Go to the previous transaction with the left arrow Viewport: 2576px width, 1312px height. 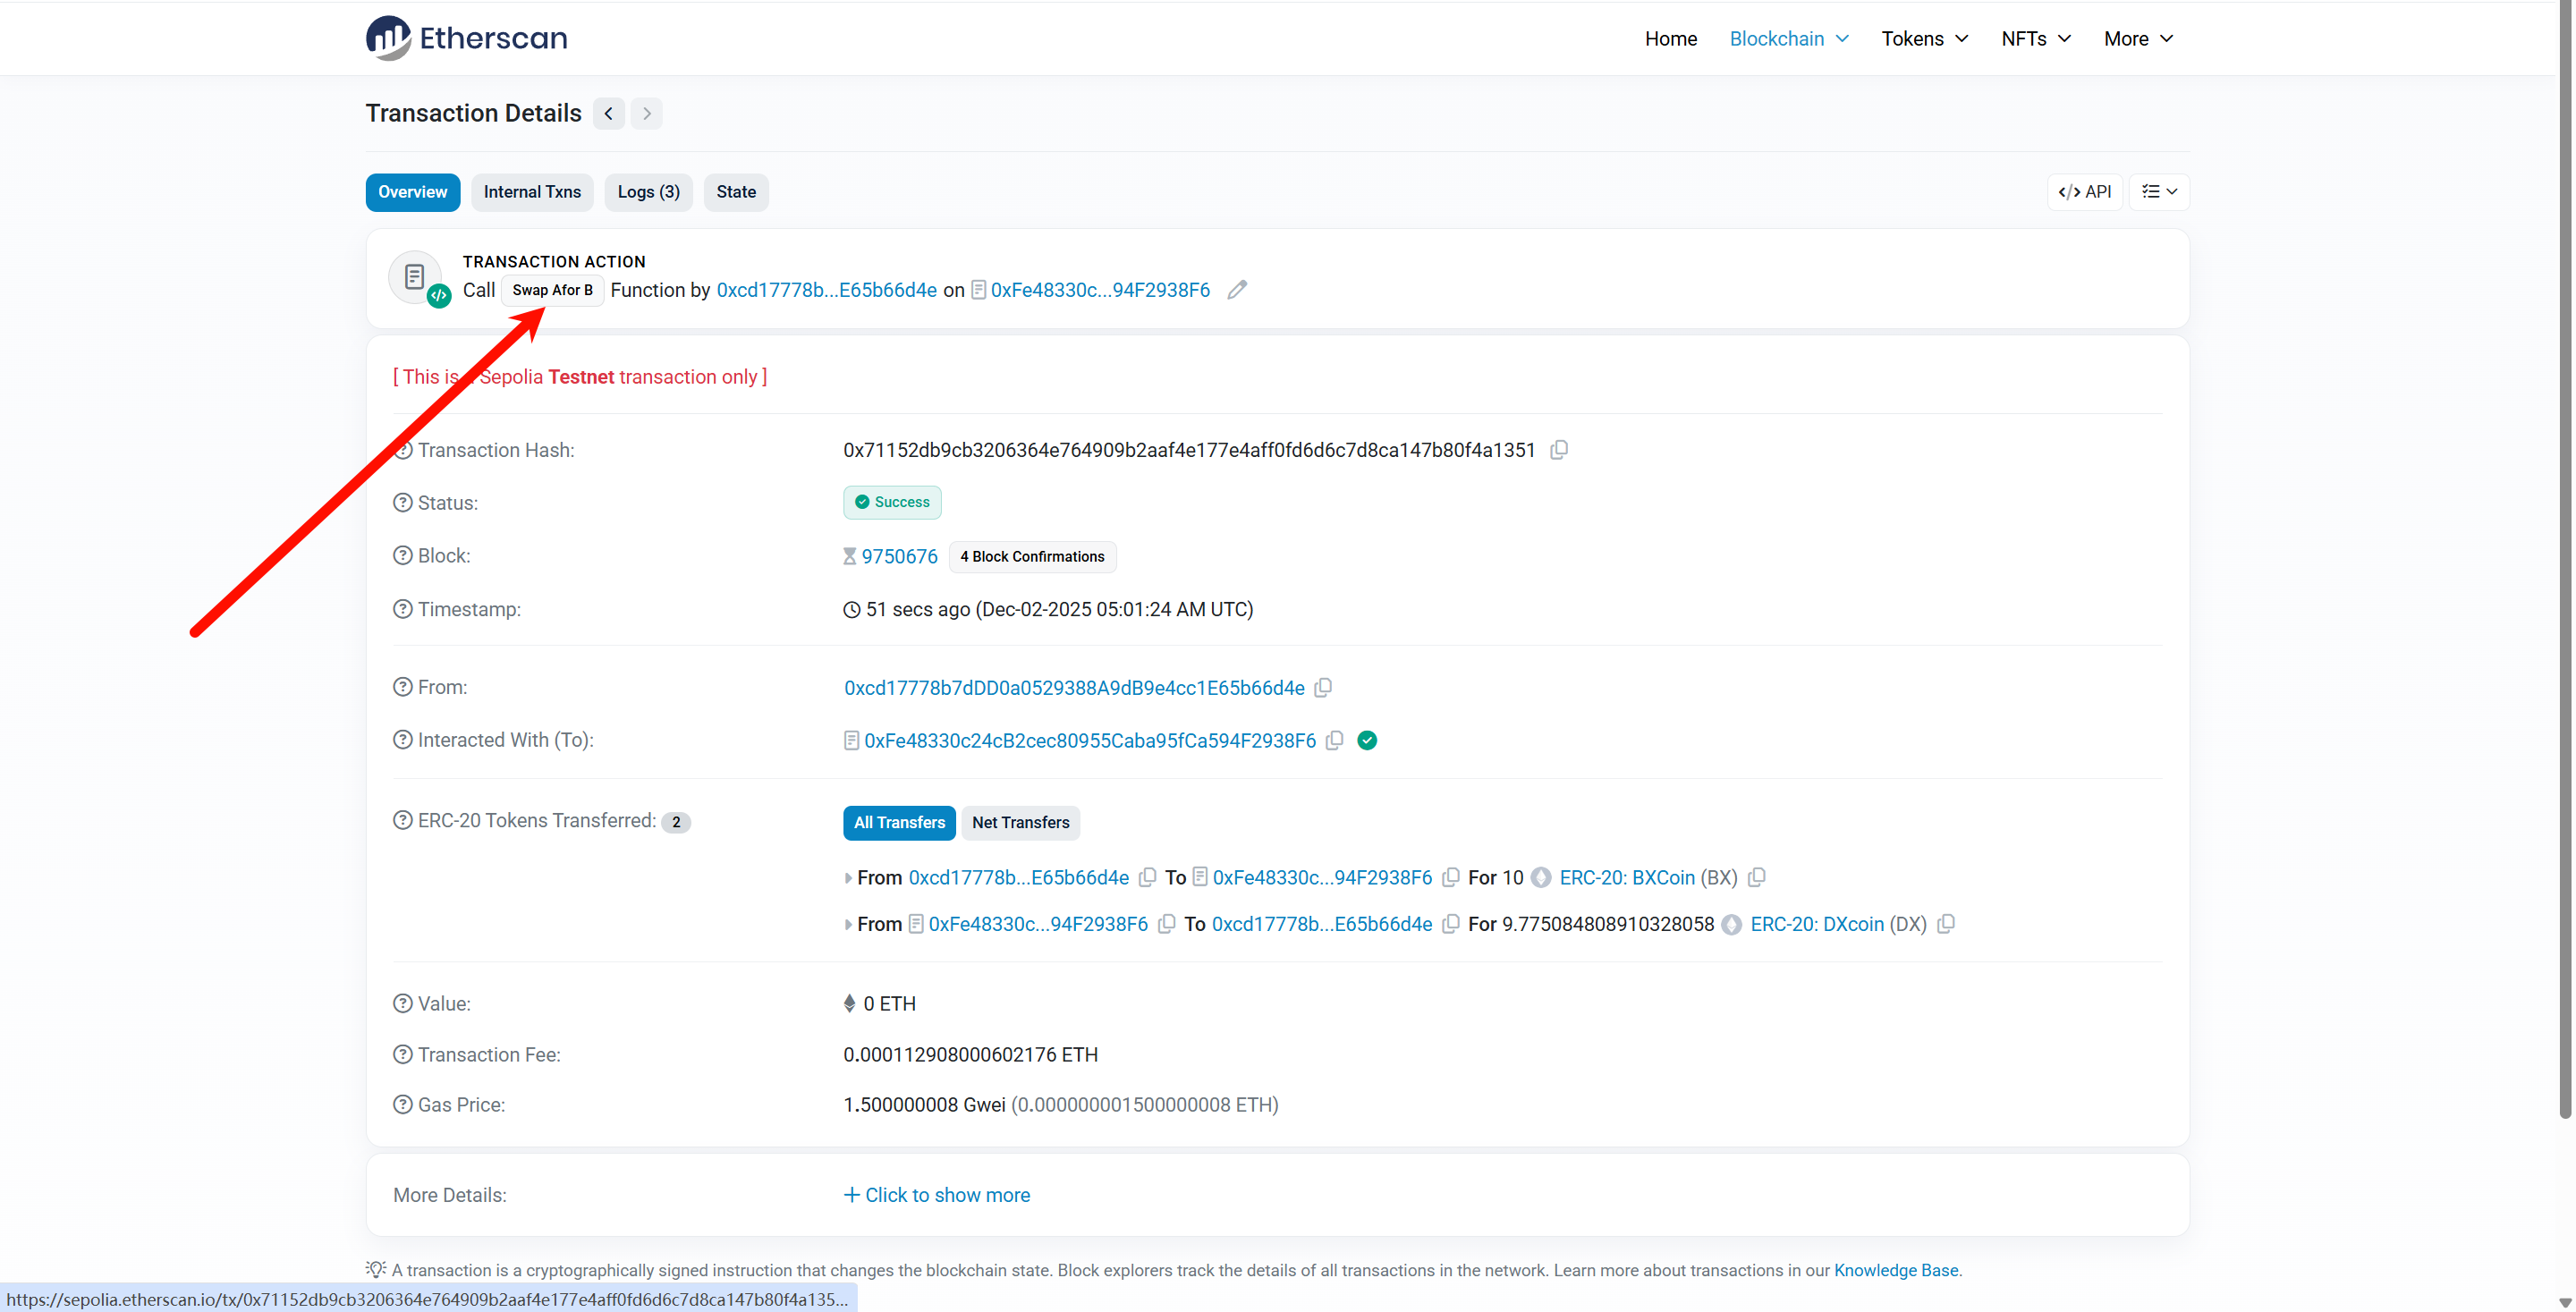click(x=608, y=114)
